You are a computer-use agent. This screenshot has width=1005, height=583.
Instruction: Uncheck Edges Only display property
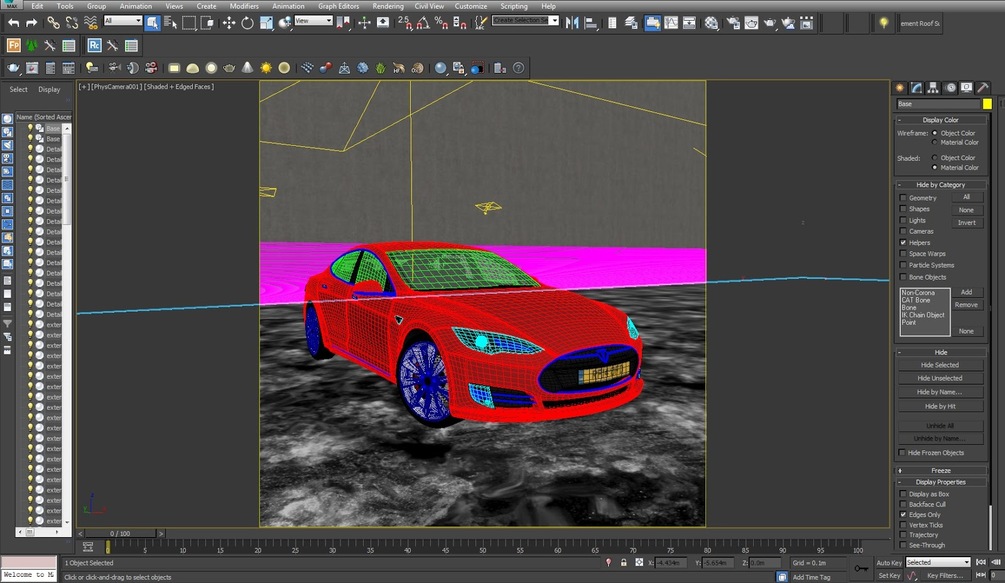click(x=903, y=514)
